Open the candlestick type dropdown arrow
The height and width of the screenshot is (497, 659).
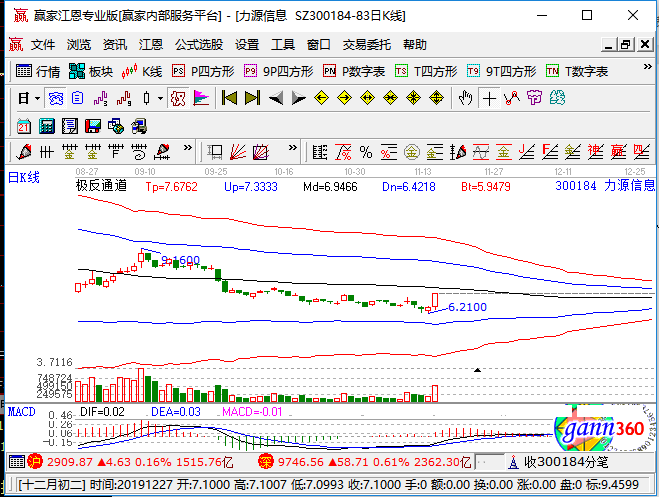[161, 99]
